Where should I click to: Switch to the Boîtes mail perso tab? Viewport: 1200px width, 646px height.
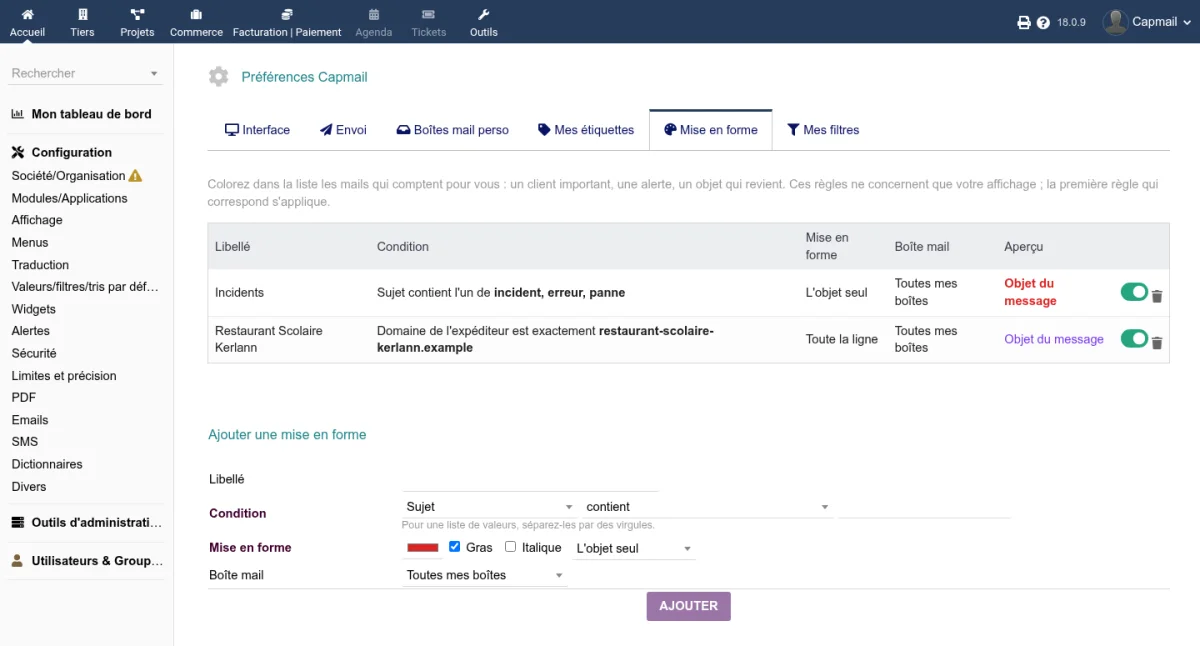pos(453,130)
